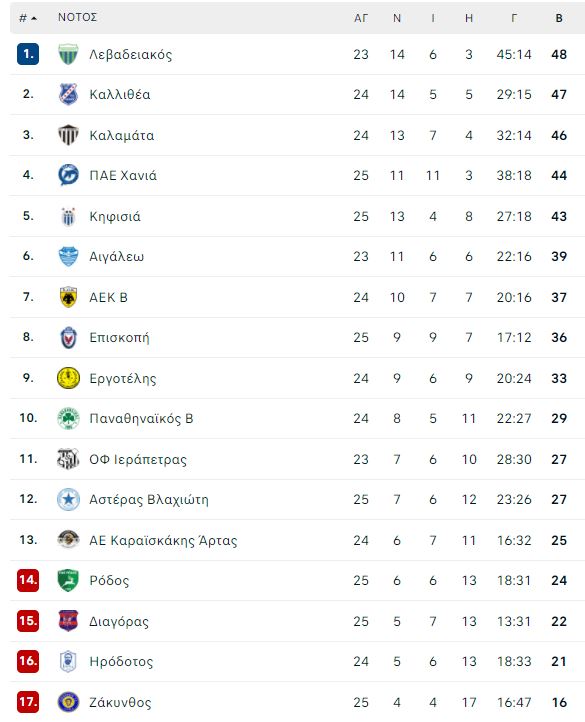Image resolution: width=585 pixels, height=722 pixels.
Task: Sort table by the # rank column
Action: point(28,18)
